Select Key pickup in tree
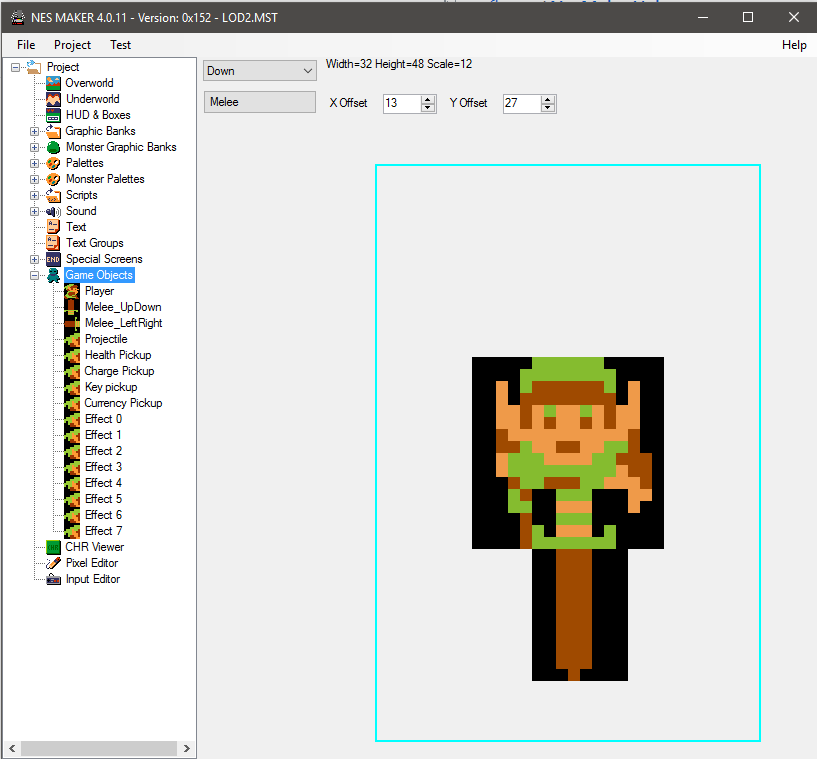The image size is (817, 759). tap(111, 387)
